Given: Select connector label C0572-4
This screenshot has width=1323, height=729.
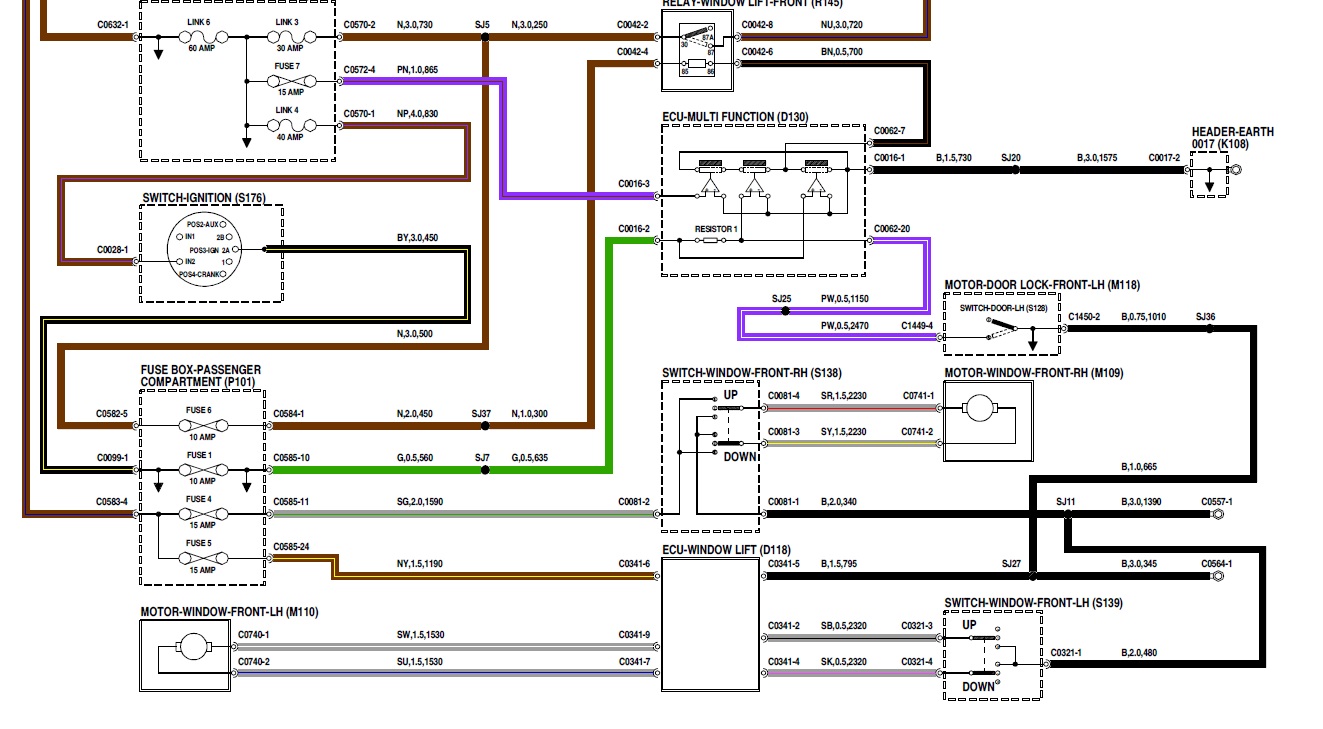Looking at the screenshot, I should 359,69.
